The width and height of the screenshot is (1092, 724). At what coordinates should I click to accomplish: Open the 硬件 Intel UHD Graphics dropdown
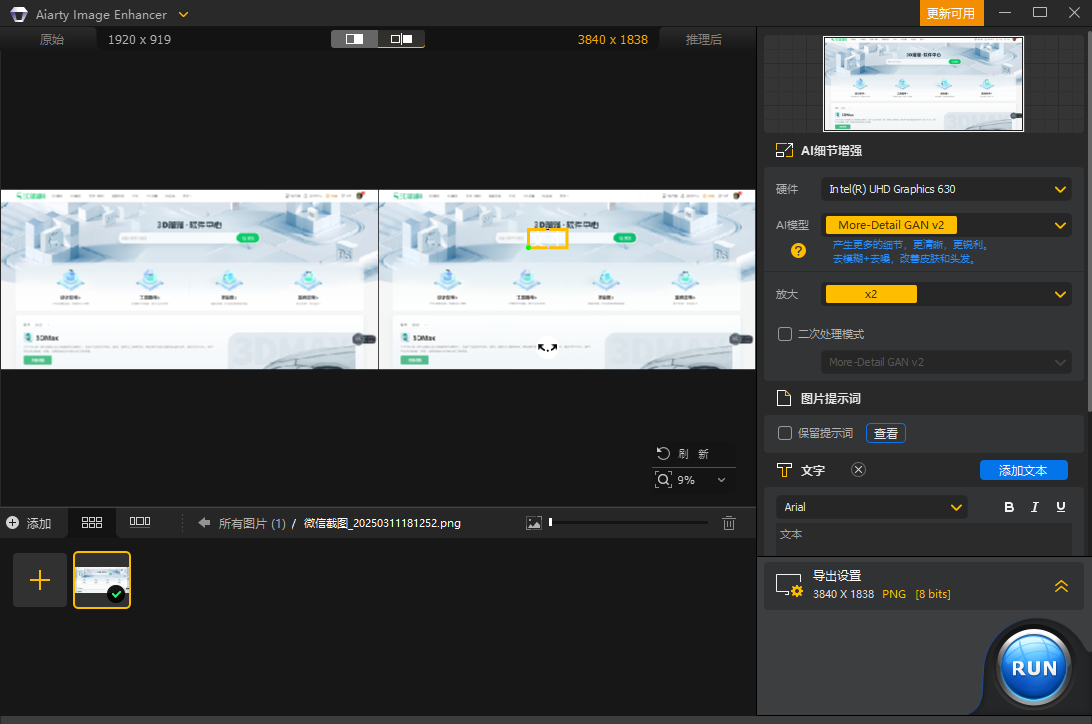click(x=946, y=189)
